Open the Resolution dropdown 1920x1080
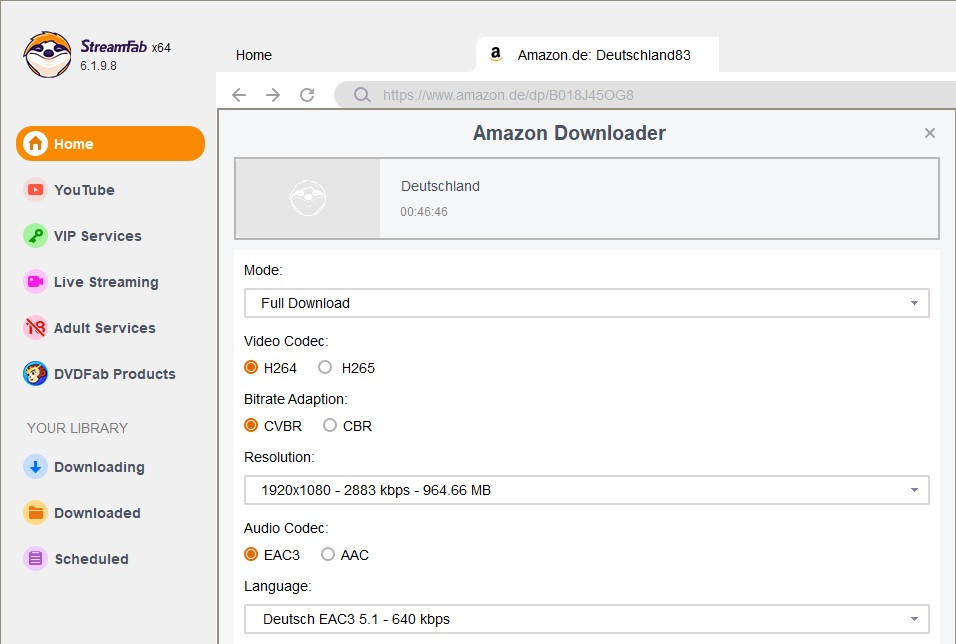The height and width of the screenshot is (644, 956). (586, 490)
